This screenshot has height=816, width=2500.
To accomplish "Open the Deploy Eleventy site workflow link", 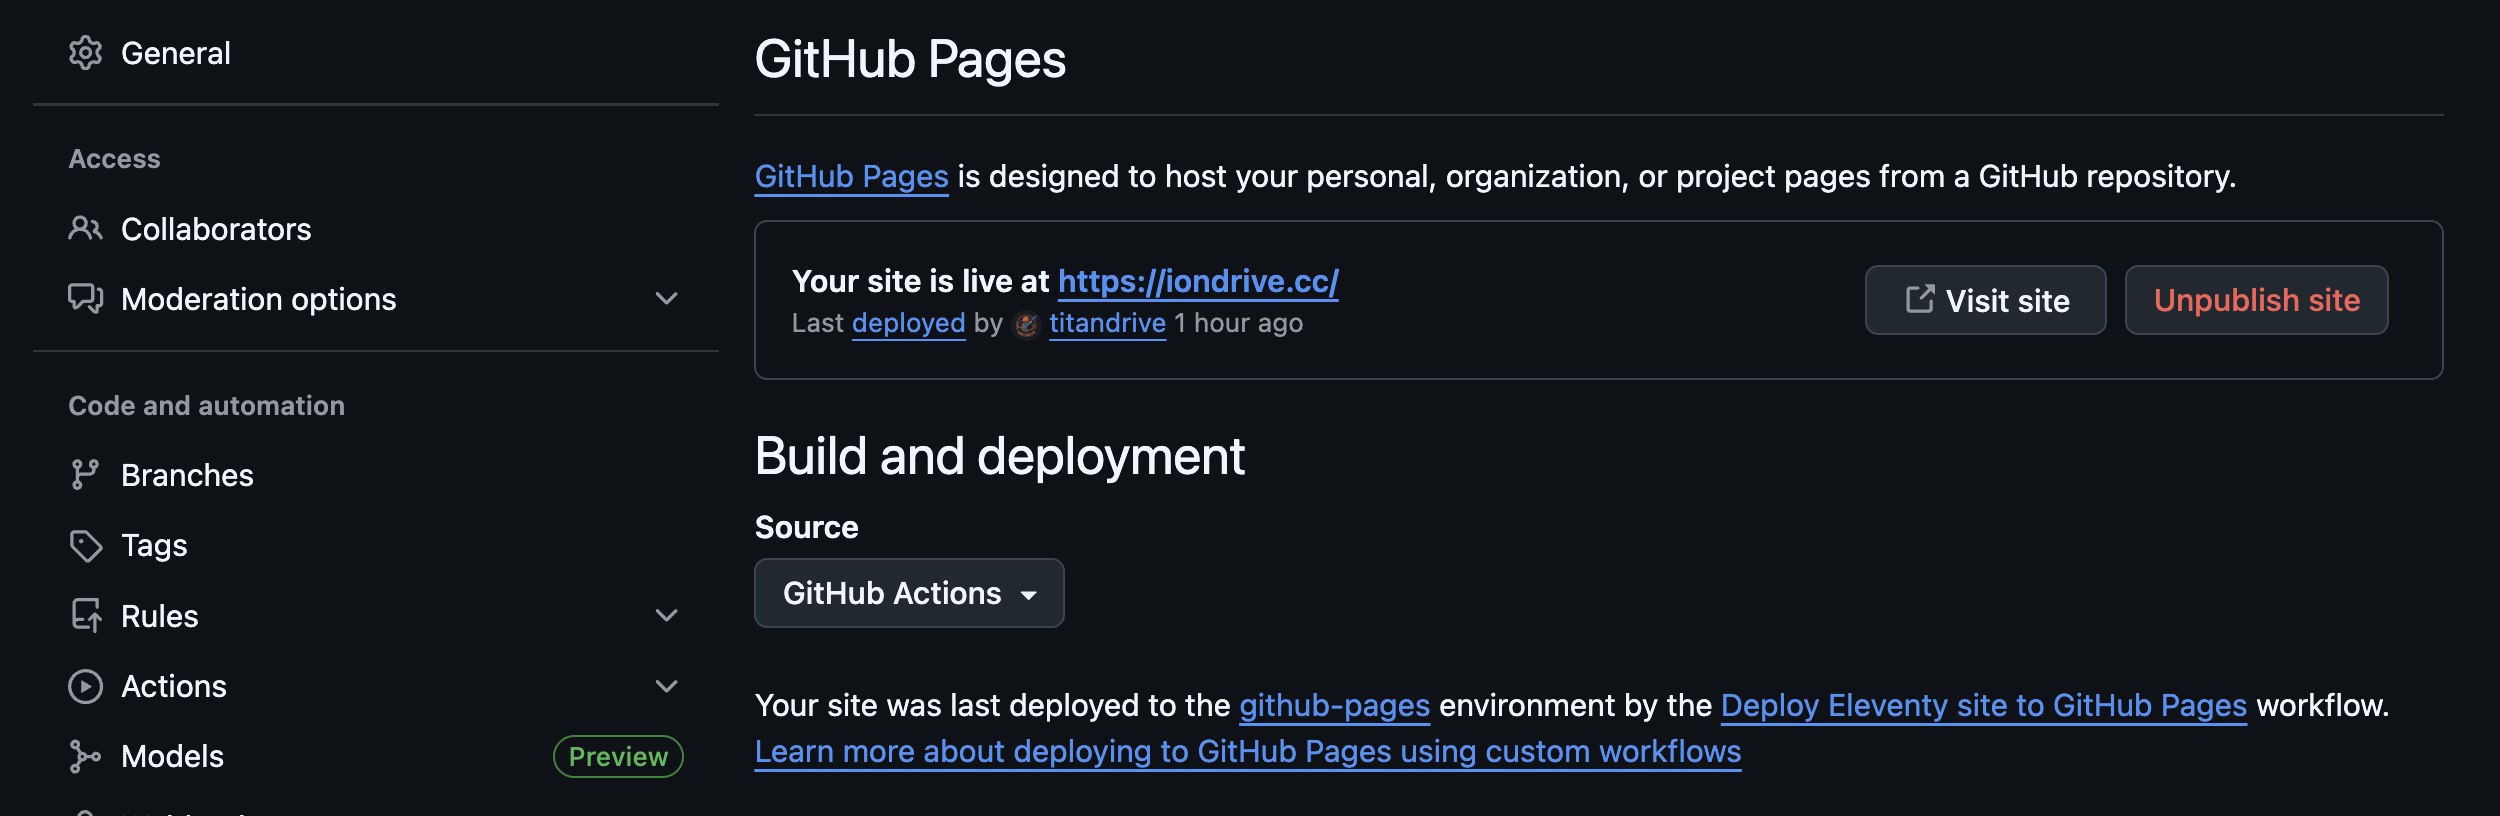I will click(1983, 706).
